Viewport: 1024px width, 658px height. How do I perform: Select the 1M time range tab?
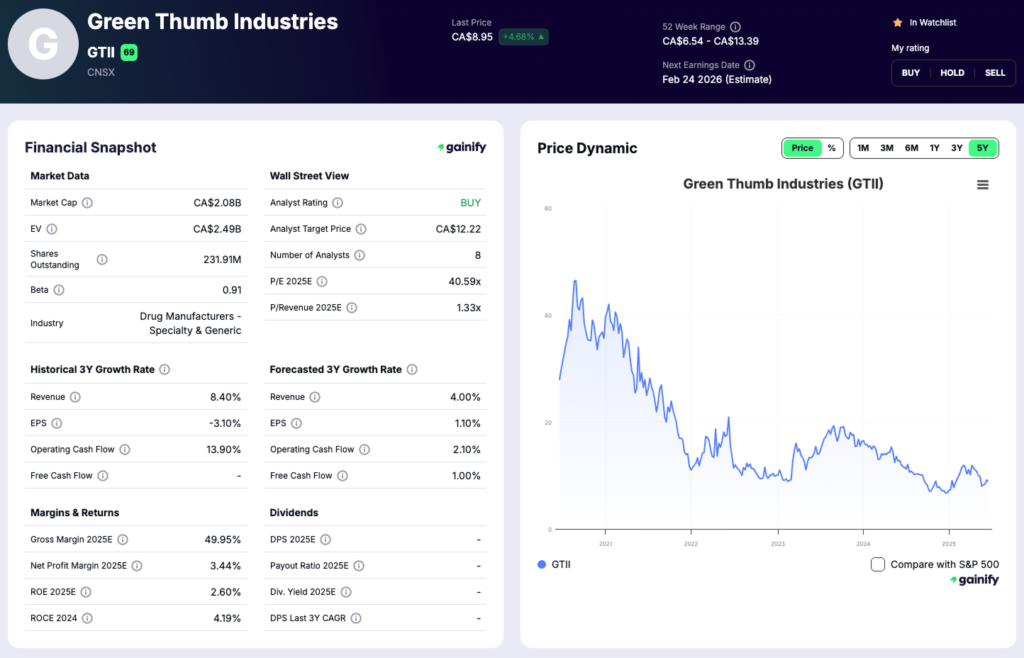coord(862,147)
